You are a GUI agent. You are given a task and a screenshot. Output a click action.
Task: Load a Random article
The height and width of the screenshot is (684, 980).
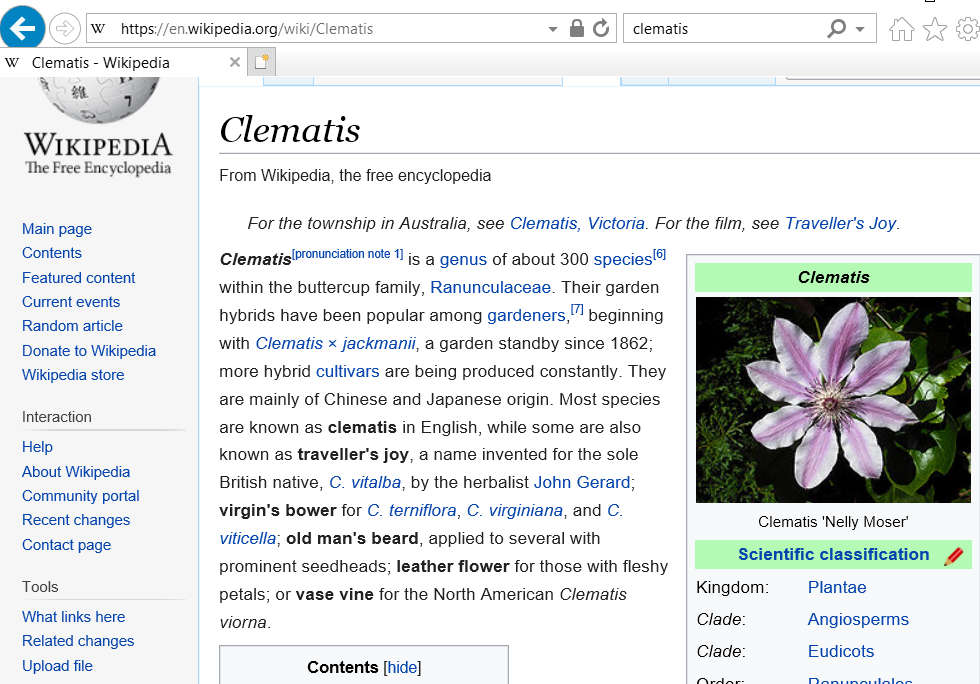[72, 326]
